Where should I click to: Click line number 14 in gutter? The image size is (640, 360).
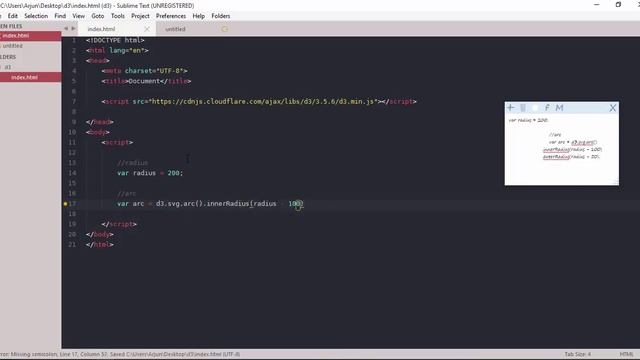pos(72,173)
